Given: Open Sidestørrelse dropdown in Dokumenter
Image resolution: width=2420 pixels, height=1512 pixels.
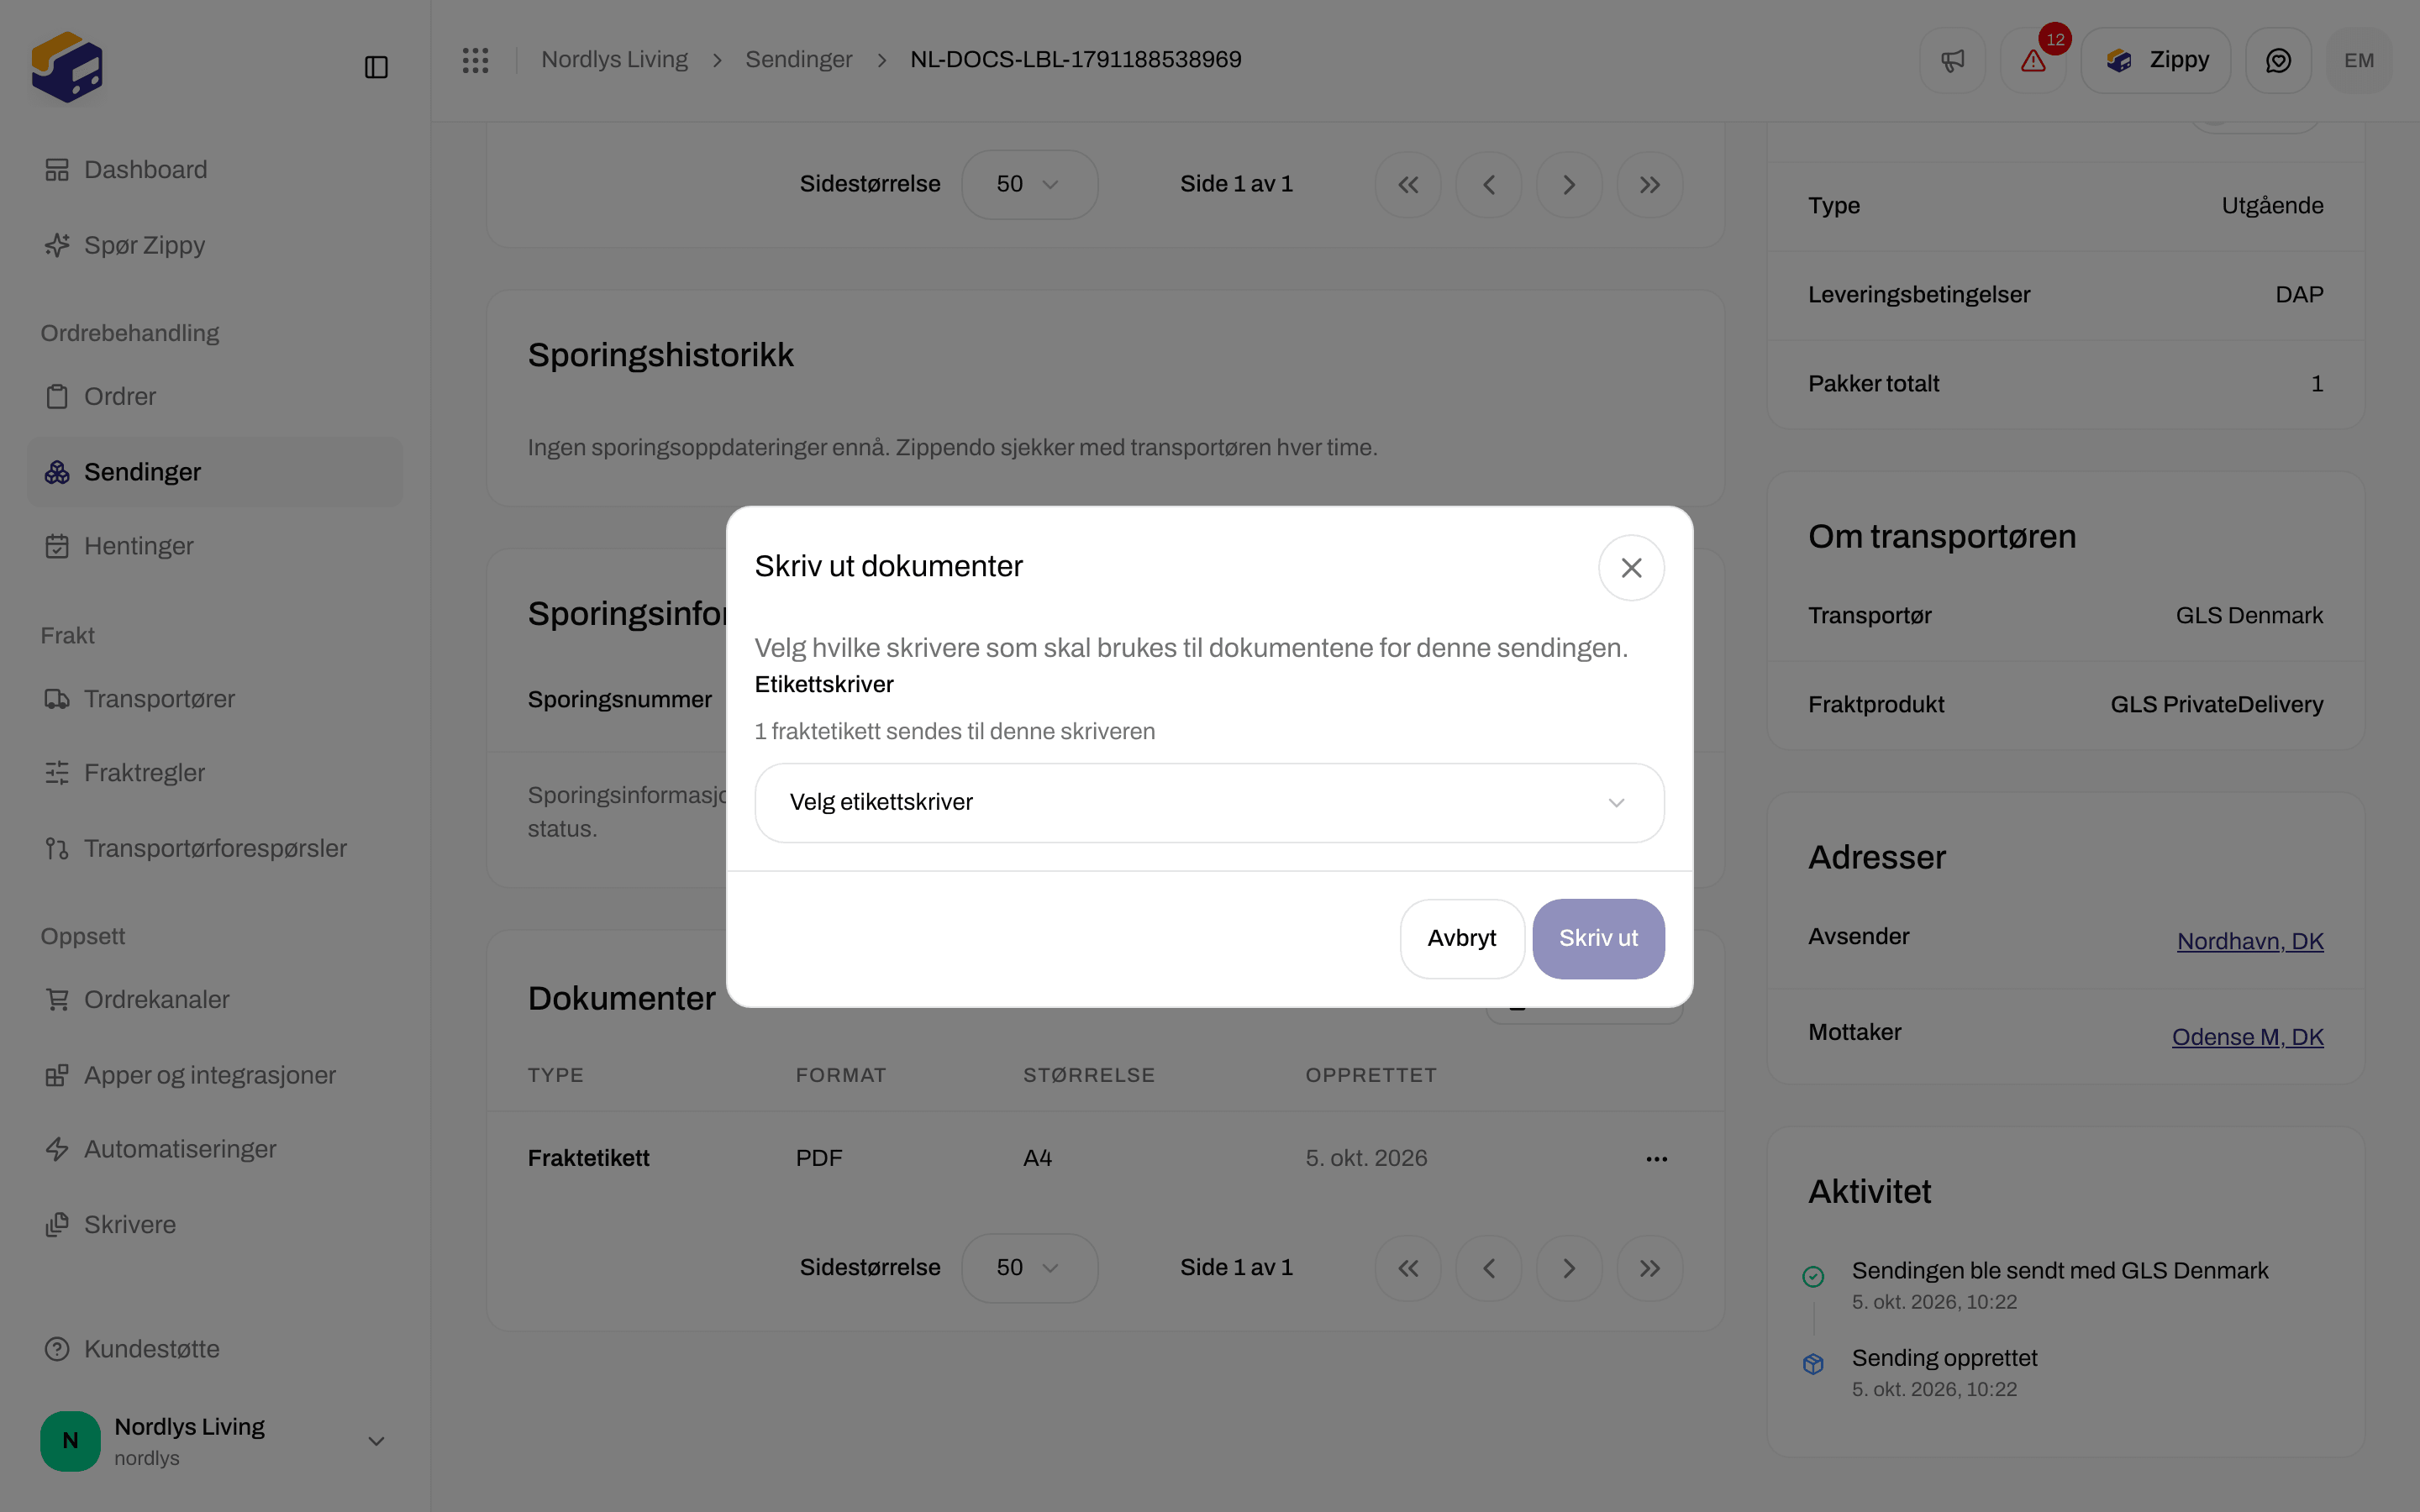Looking at the screenshot, I should tap(1029, 1267).
